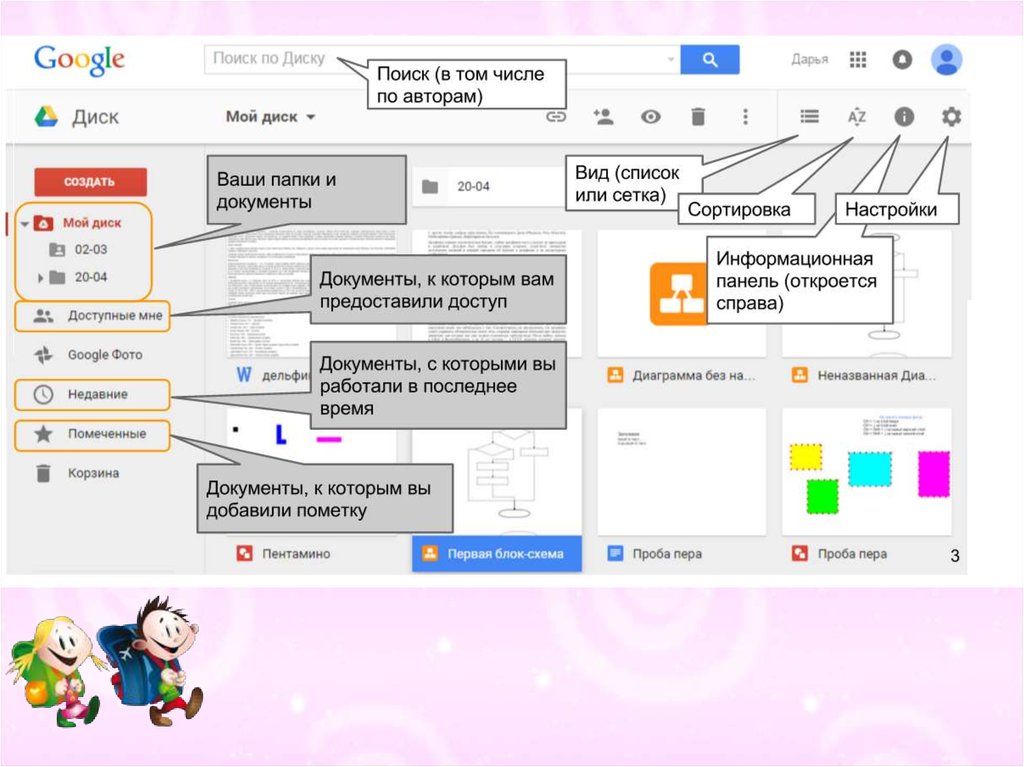Click the trash delete icon in toolbar
The image size is (1024, 767).
coord(698,117)
